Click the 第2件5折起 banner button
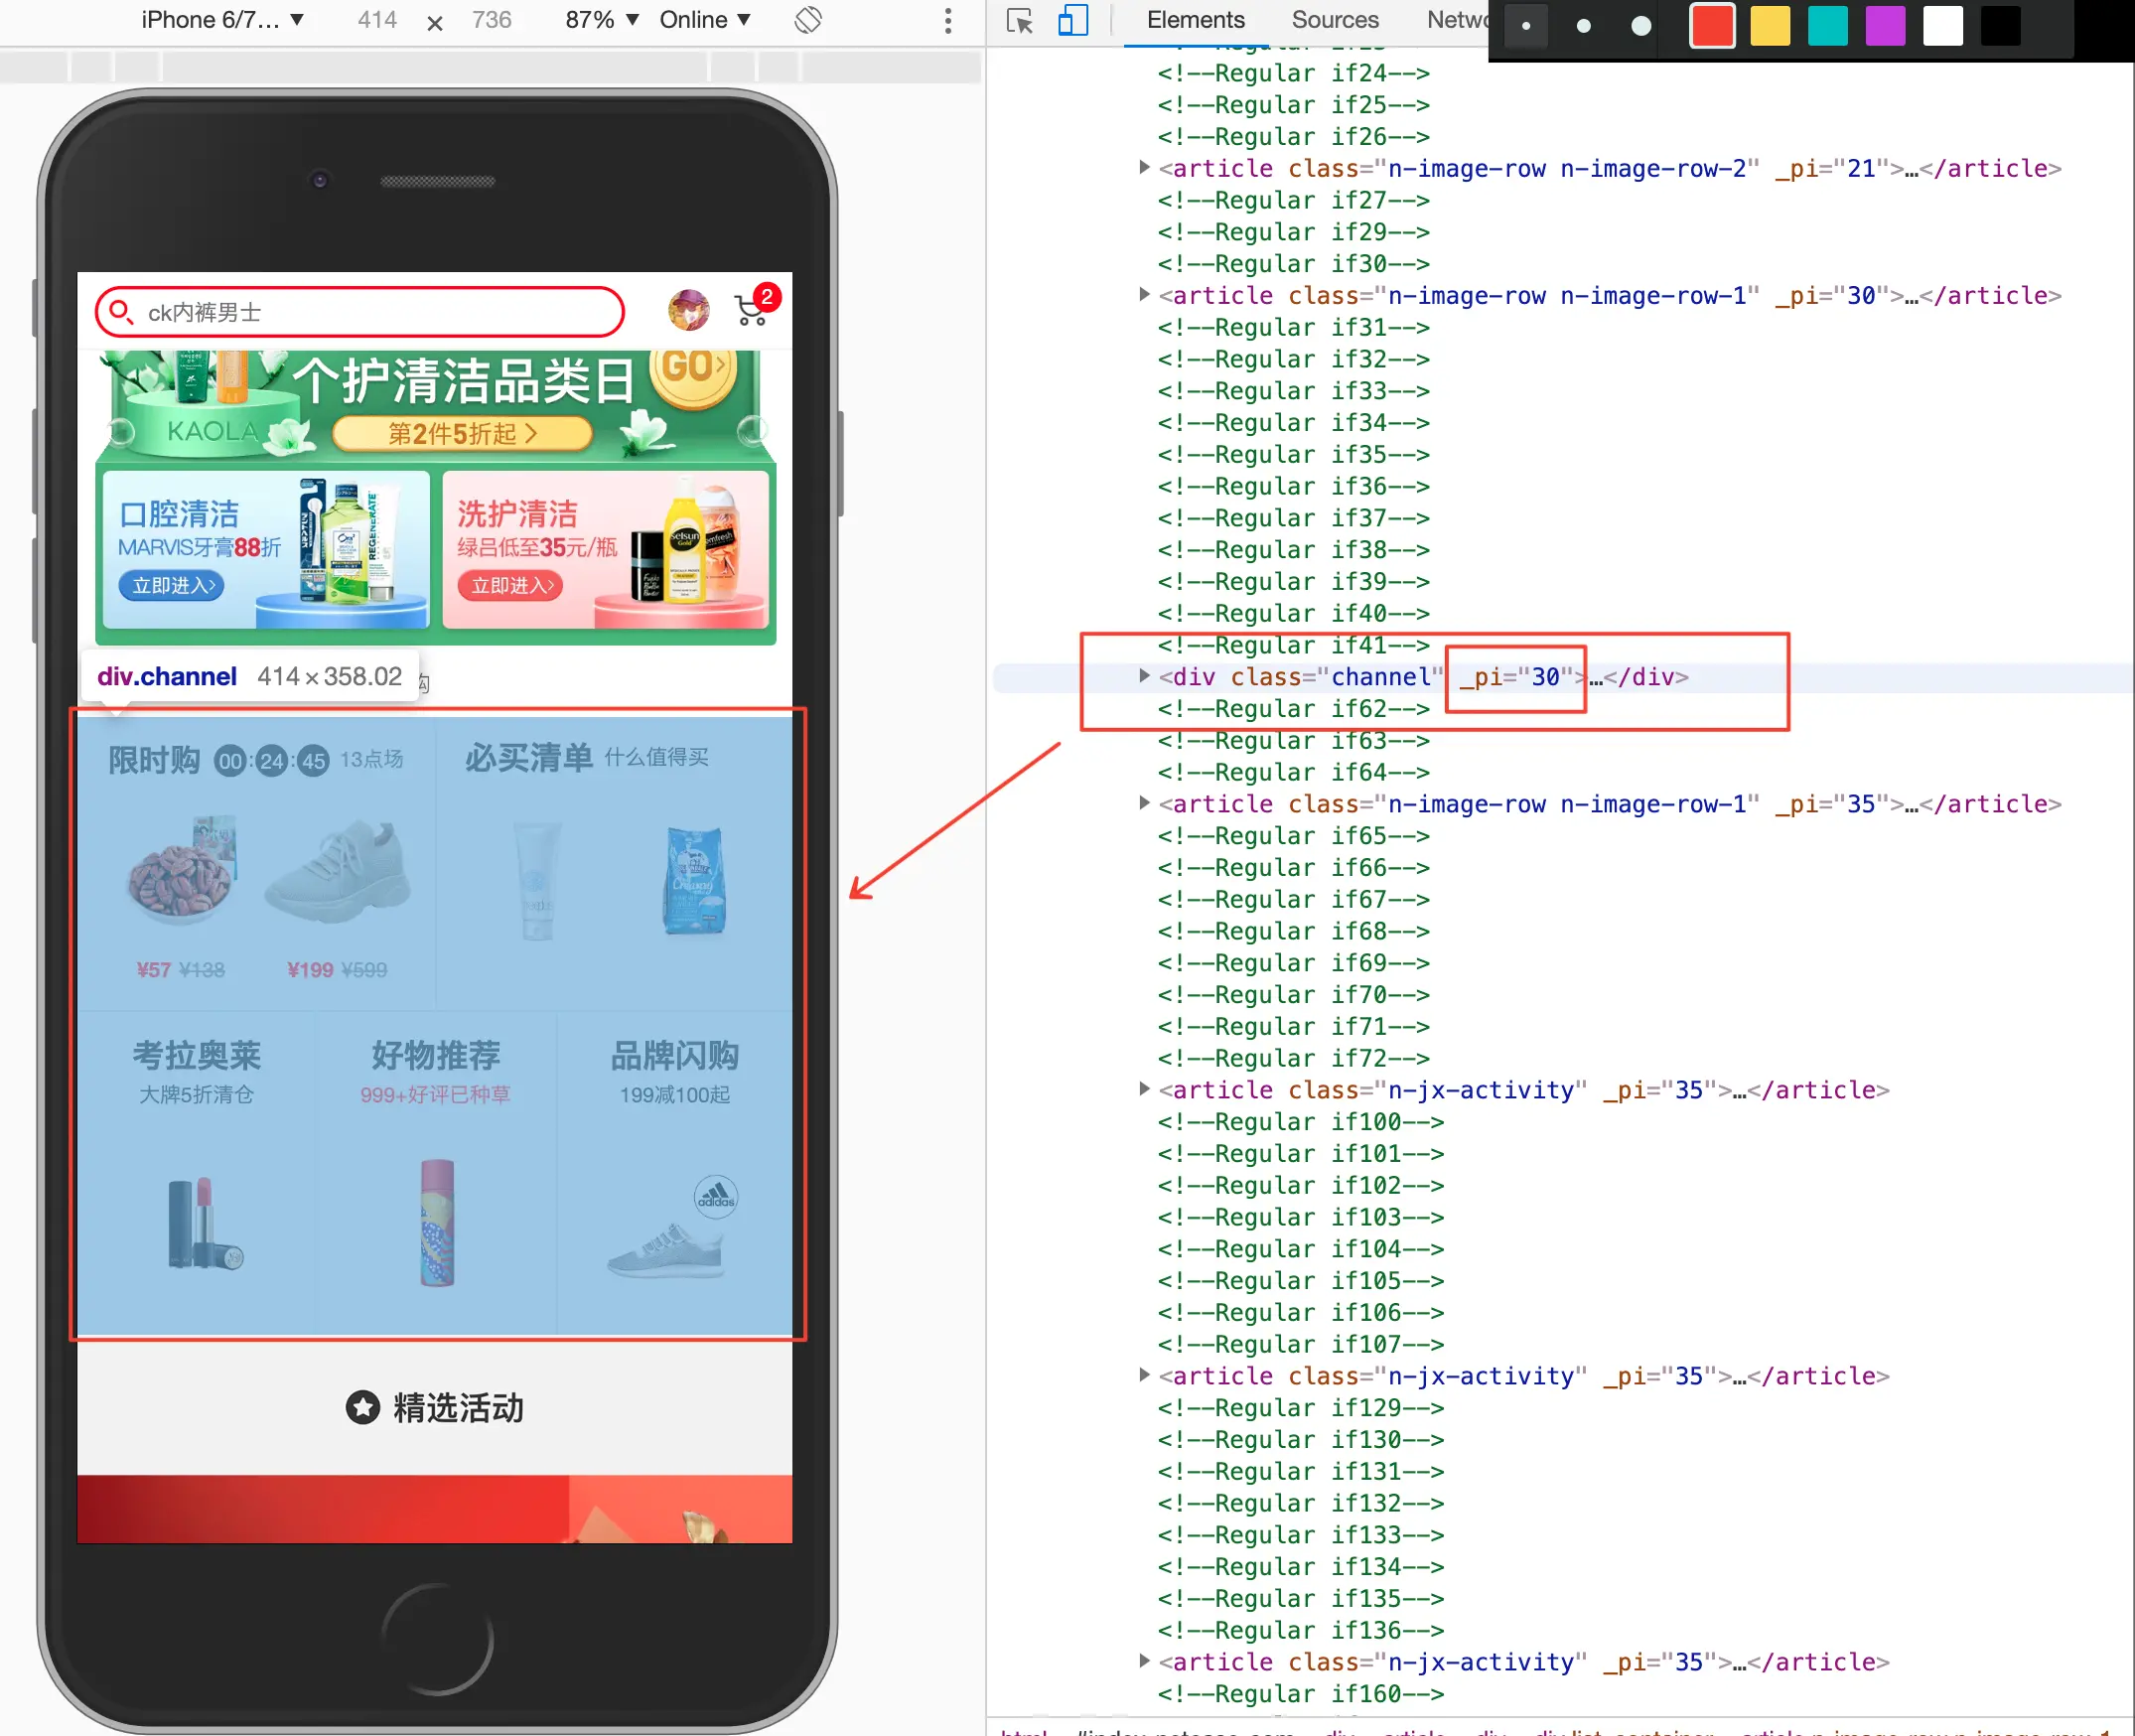 click(462, 434)
